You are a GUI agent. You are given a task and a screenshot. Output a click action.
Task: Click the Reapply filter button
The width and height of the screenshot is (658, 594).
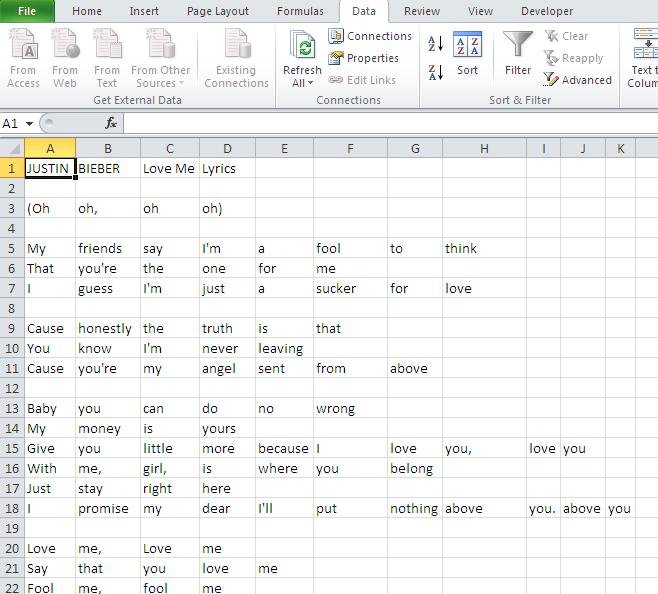574,58
